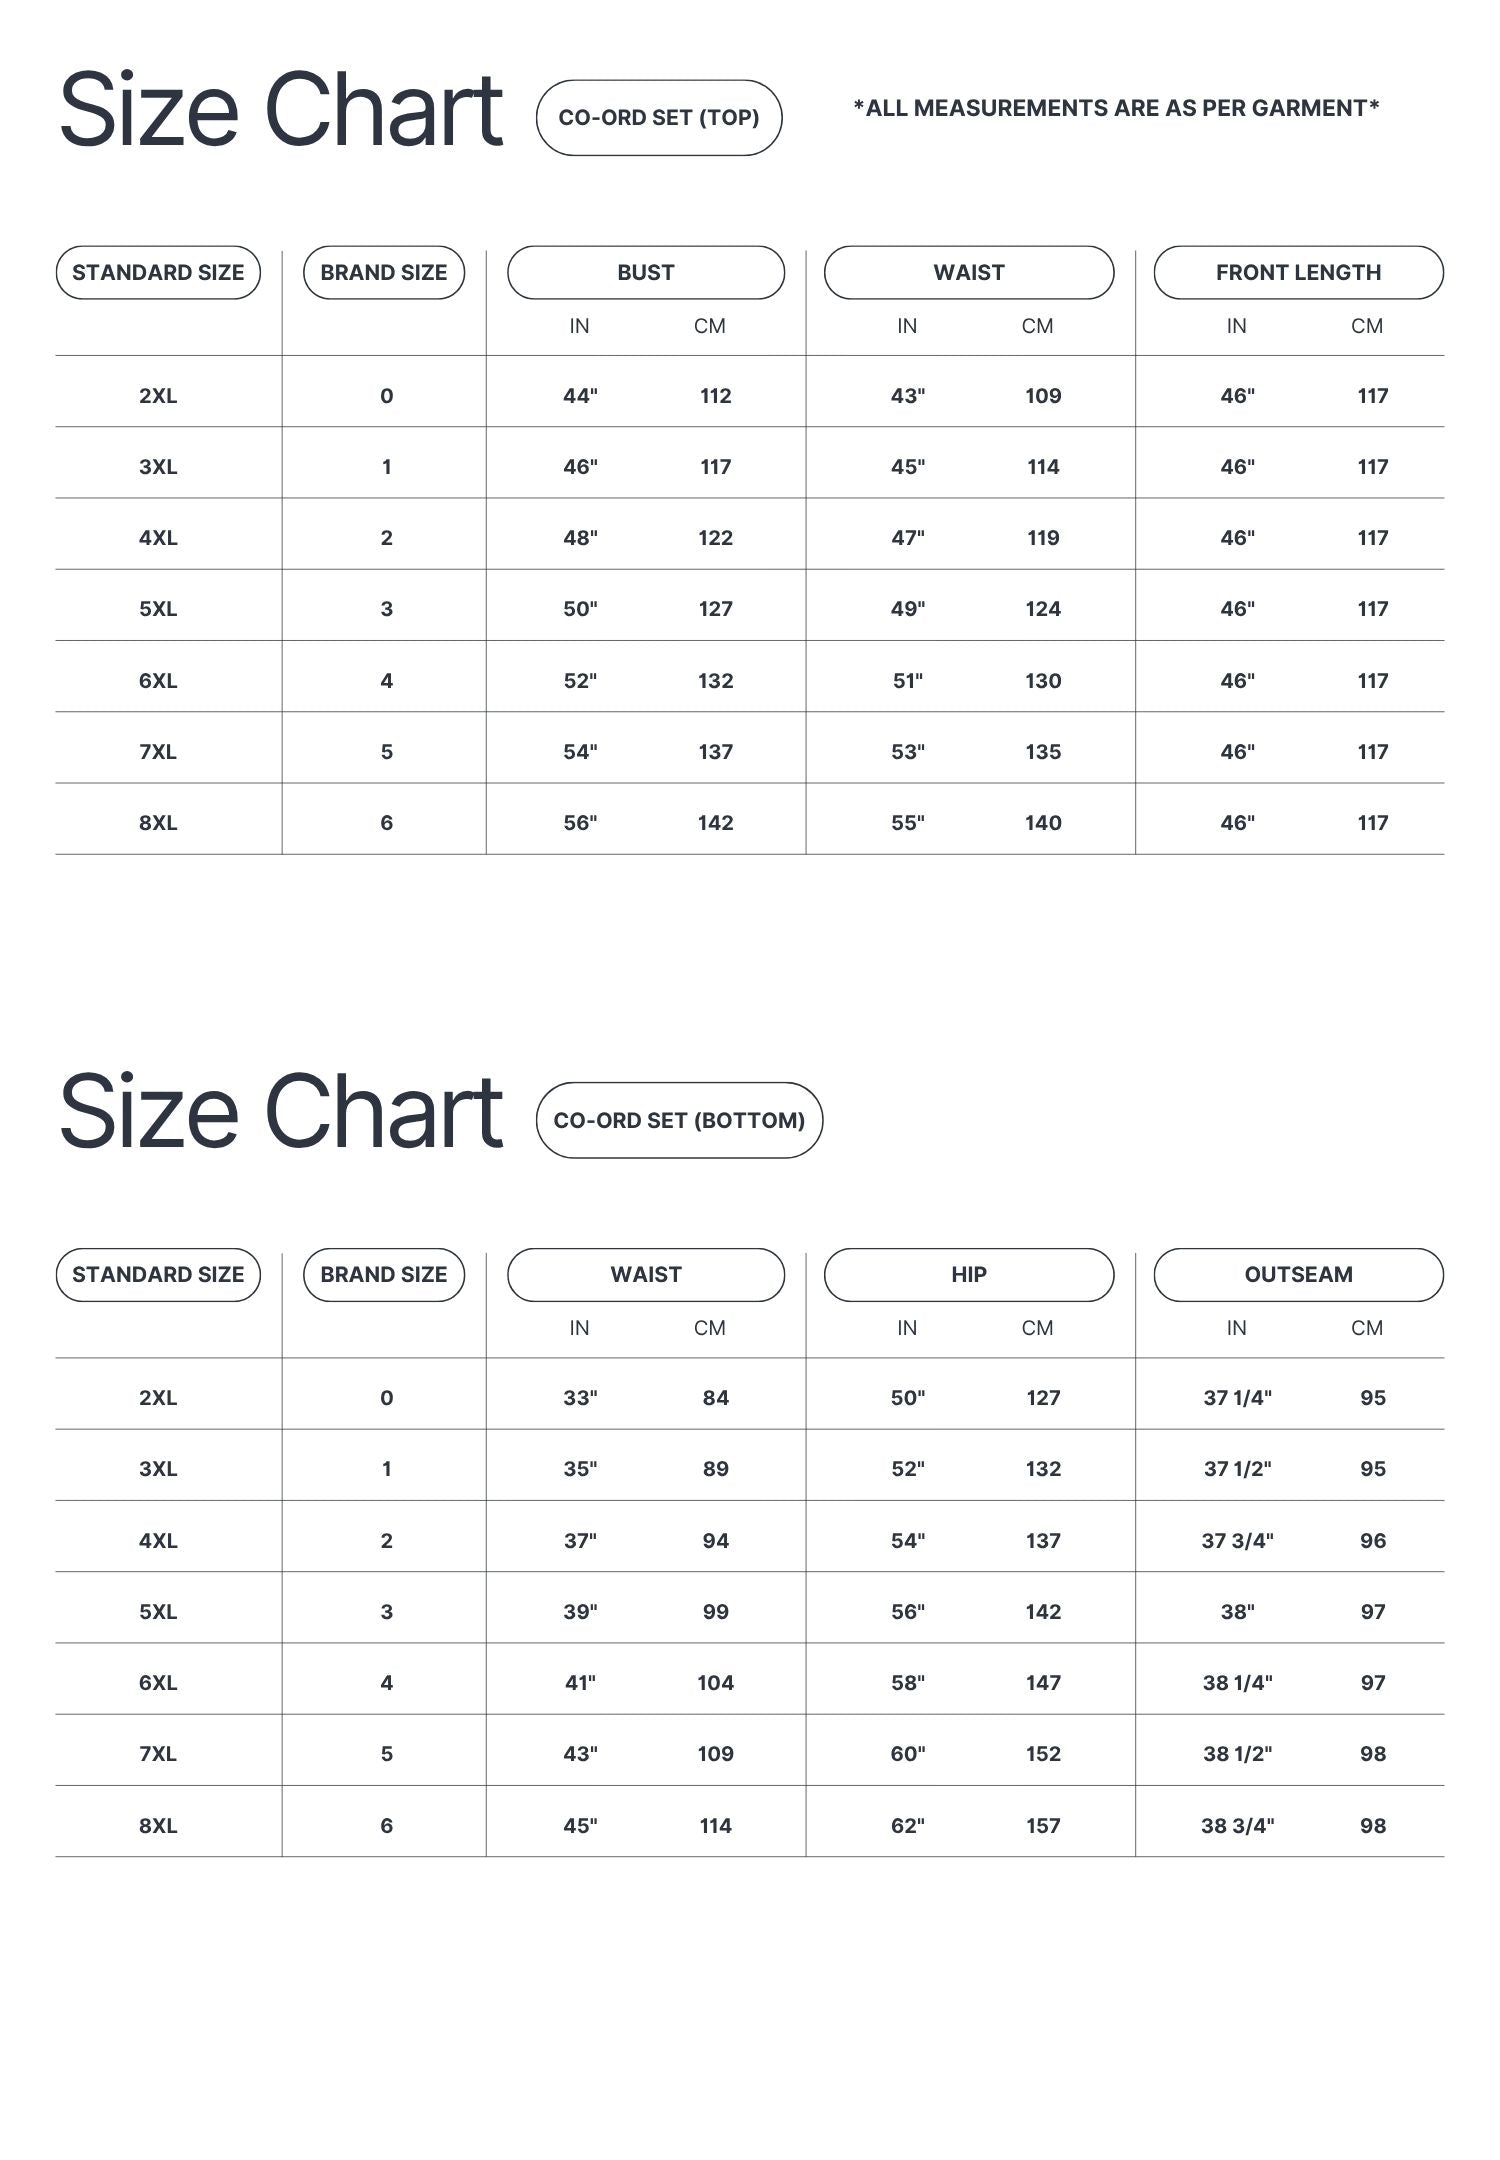Screen dimensions: 1500x2160
Task: Click the first Size Chart heading
Action: tap(281, 110)
